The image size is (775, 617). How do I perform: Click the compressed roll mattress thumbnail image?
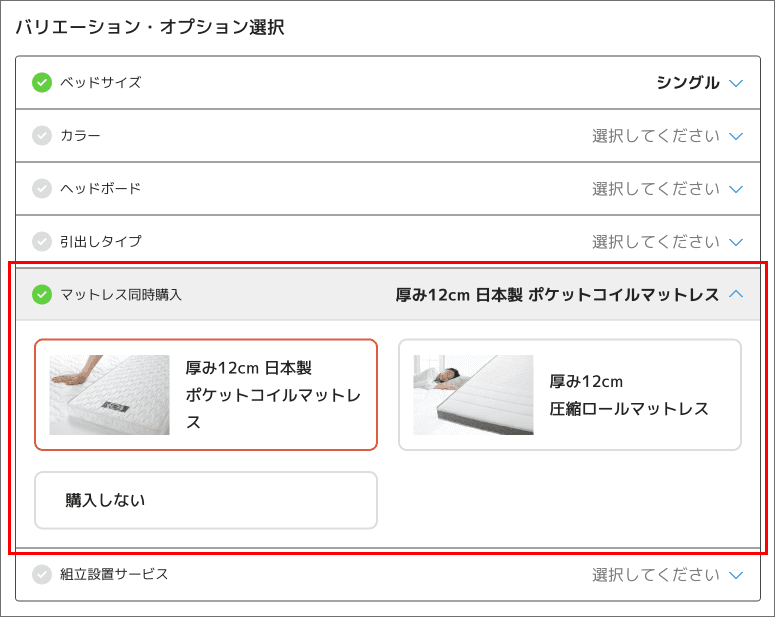(473, 395)
